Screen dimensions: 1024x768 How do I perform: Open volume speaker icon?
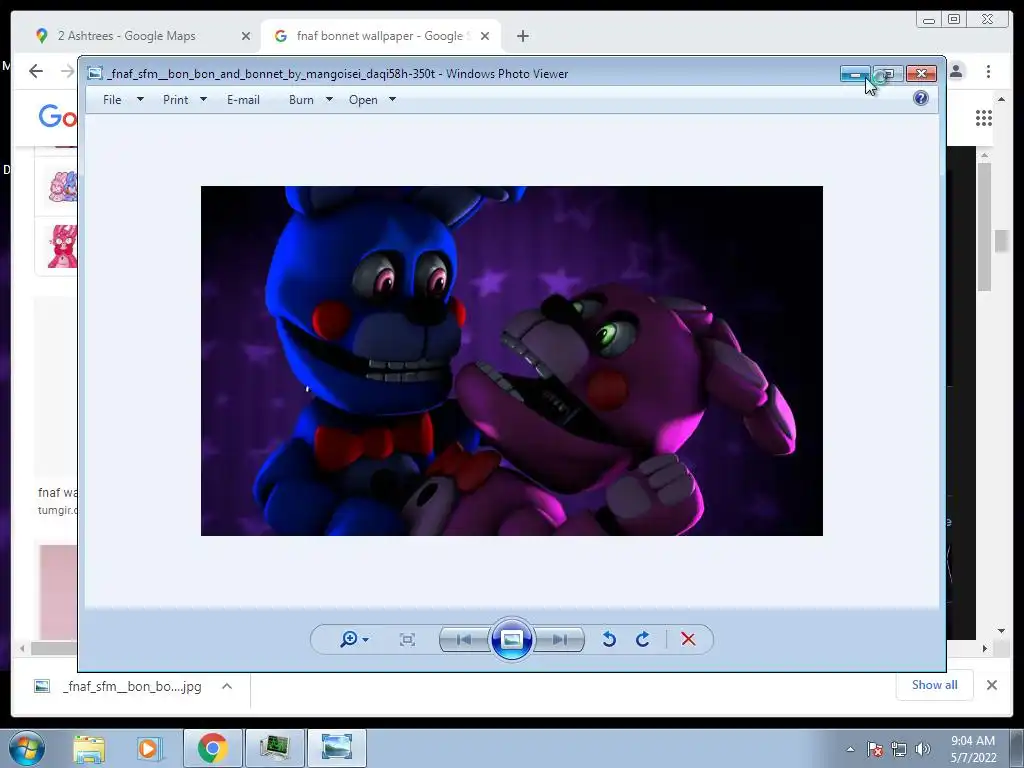coord(922,749)
